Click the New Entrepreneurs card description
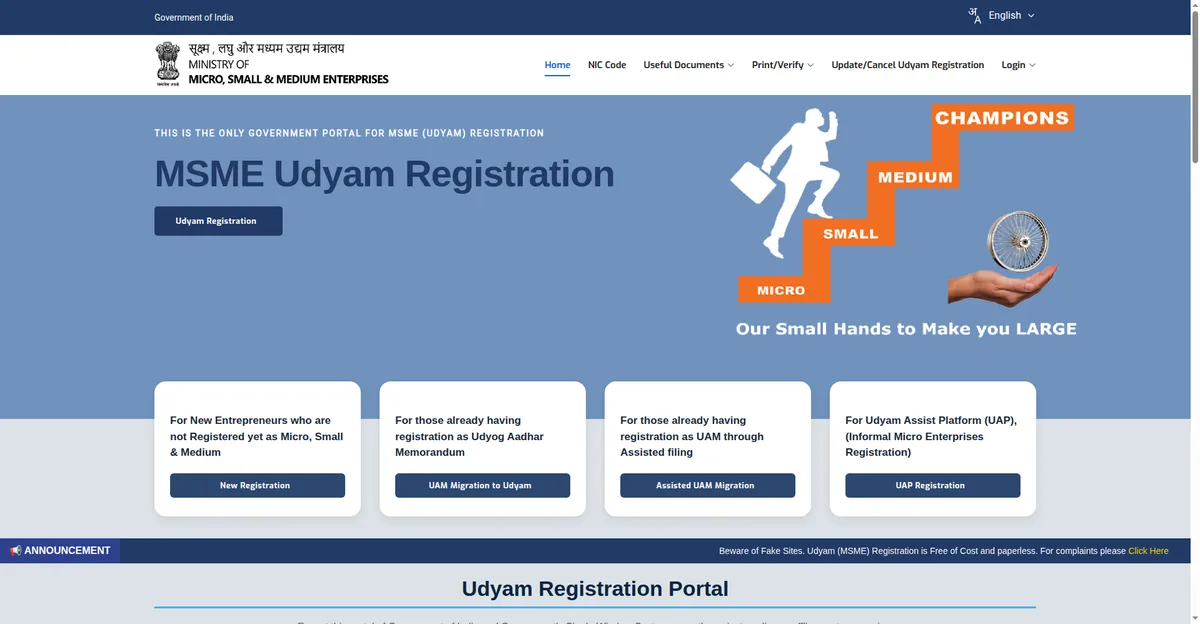This screenshot has height=624, width=1200. (257, 436)
